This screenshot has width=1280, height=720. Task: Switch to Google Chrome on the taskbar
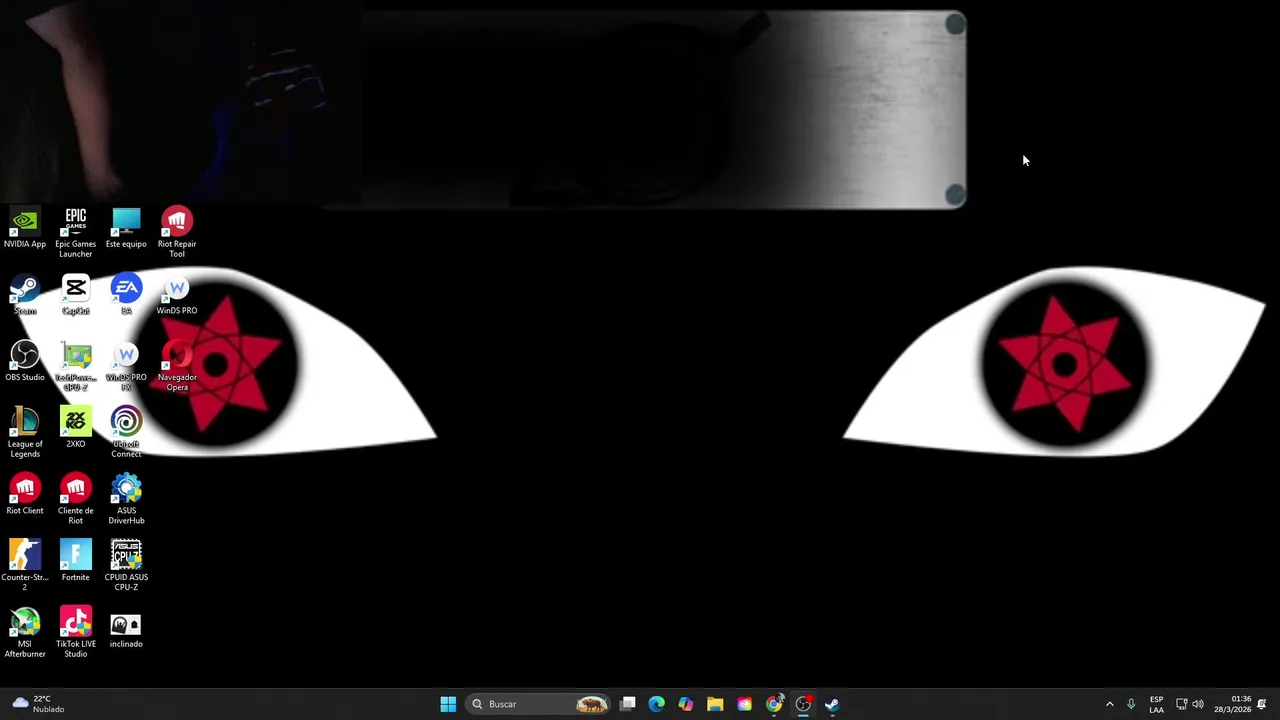coord(774,704)
